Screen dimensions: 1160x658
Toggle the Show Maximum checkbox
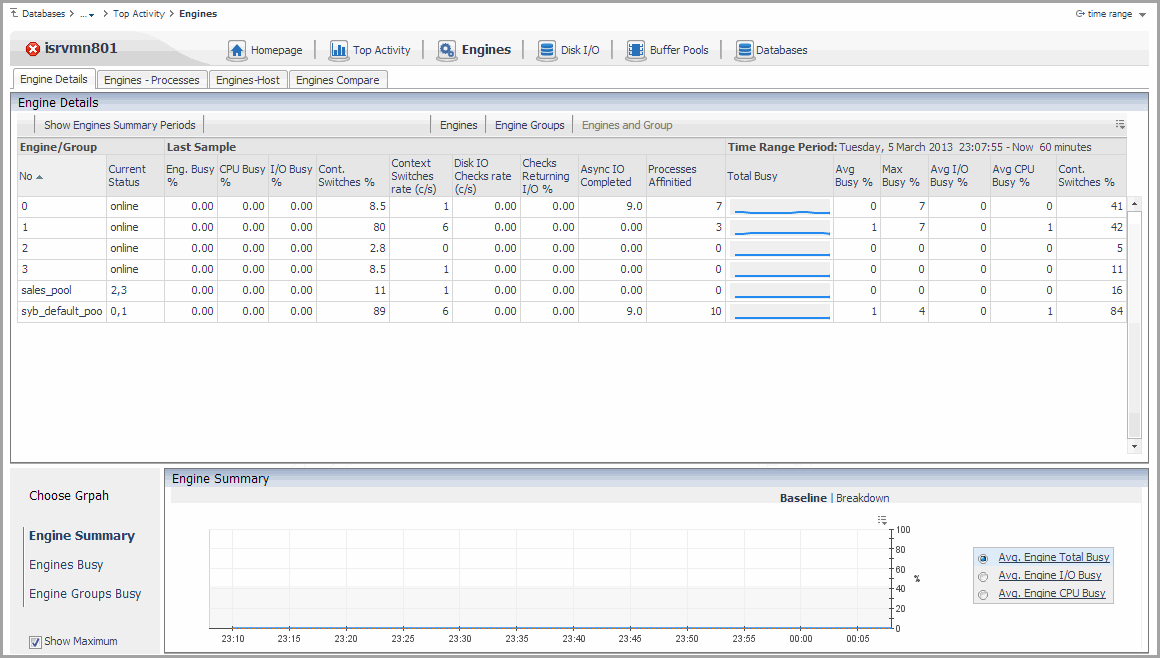pyautogui.click(x=35, y=642)
